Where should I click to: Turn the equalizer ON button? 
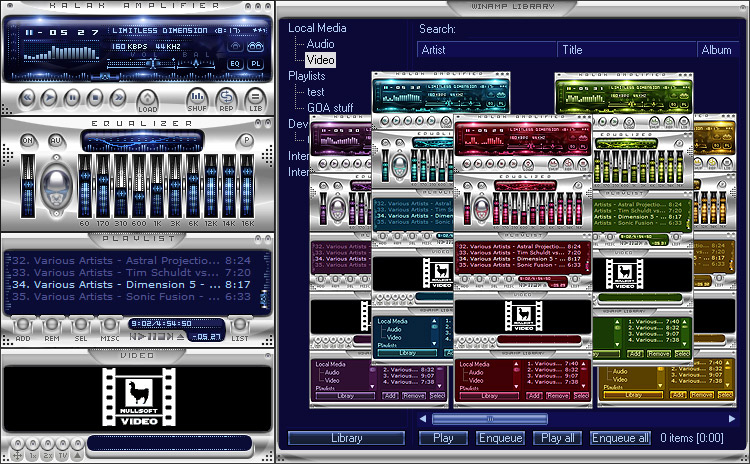point(27,140)
